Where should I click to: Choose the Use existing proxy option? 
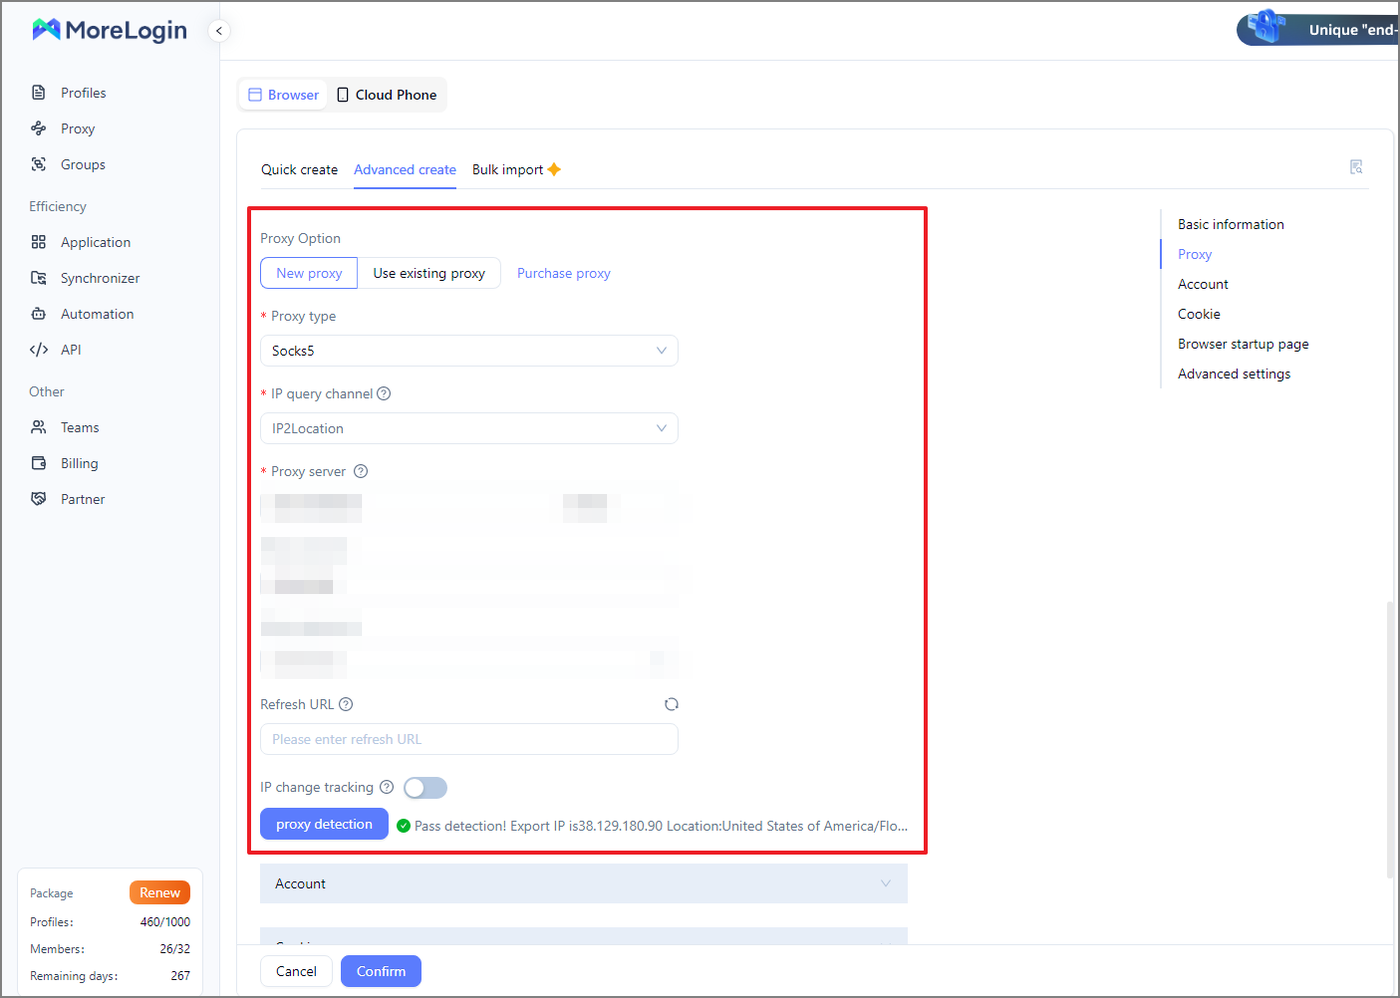point(429,273)
